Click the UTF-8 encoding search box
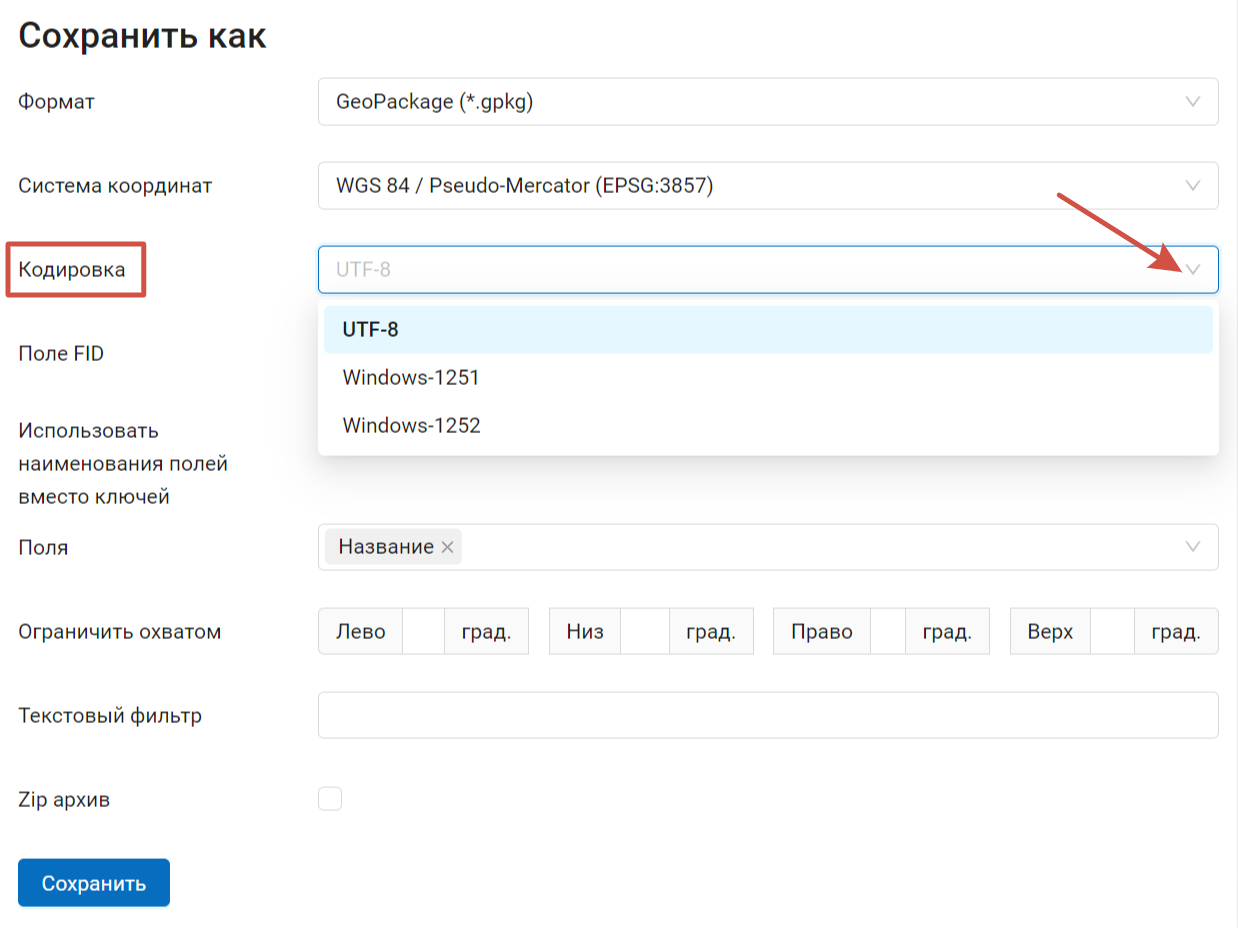Screen dimensions: 1238x928 tap(768, 270)
